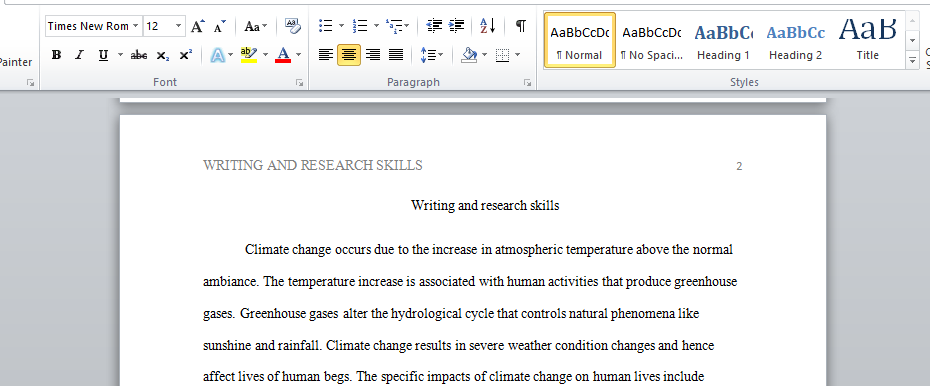
Task: Open the Font dialog launcher
Action: click(x=300, y=84)
